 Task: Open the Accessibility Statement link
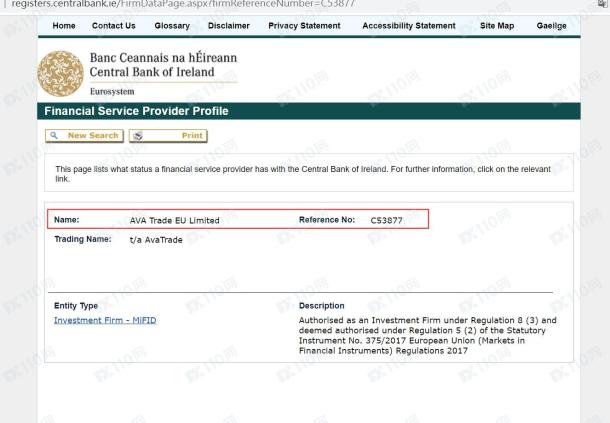[x=409, y=26]
